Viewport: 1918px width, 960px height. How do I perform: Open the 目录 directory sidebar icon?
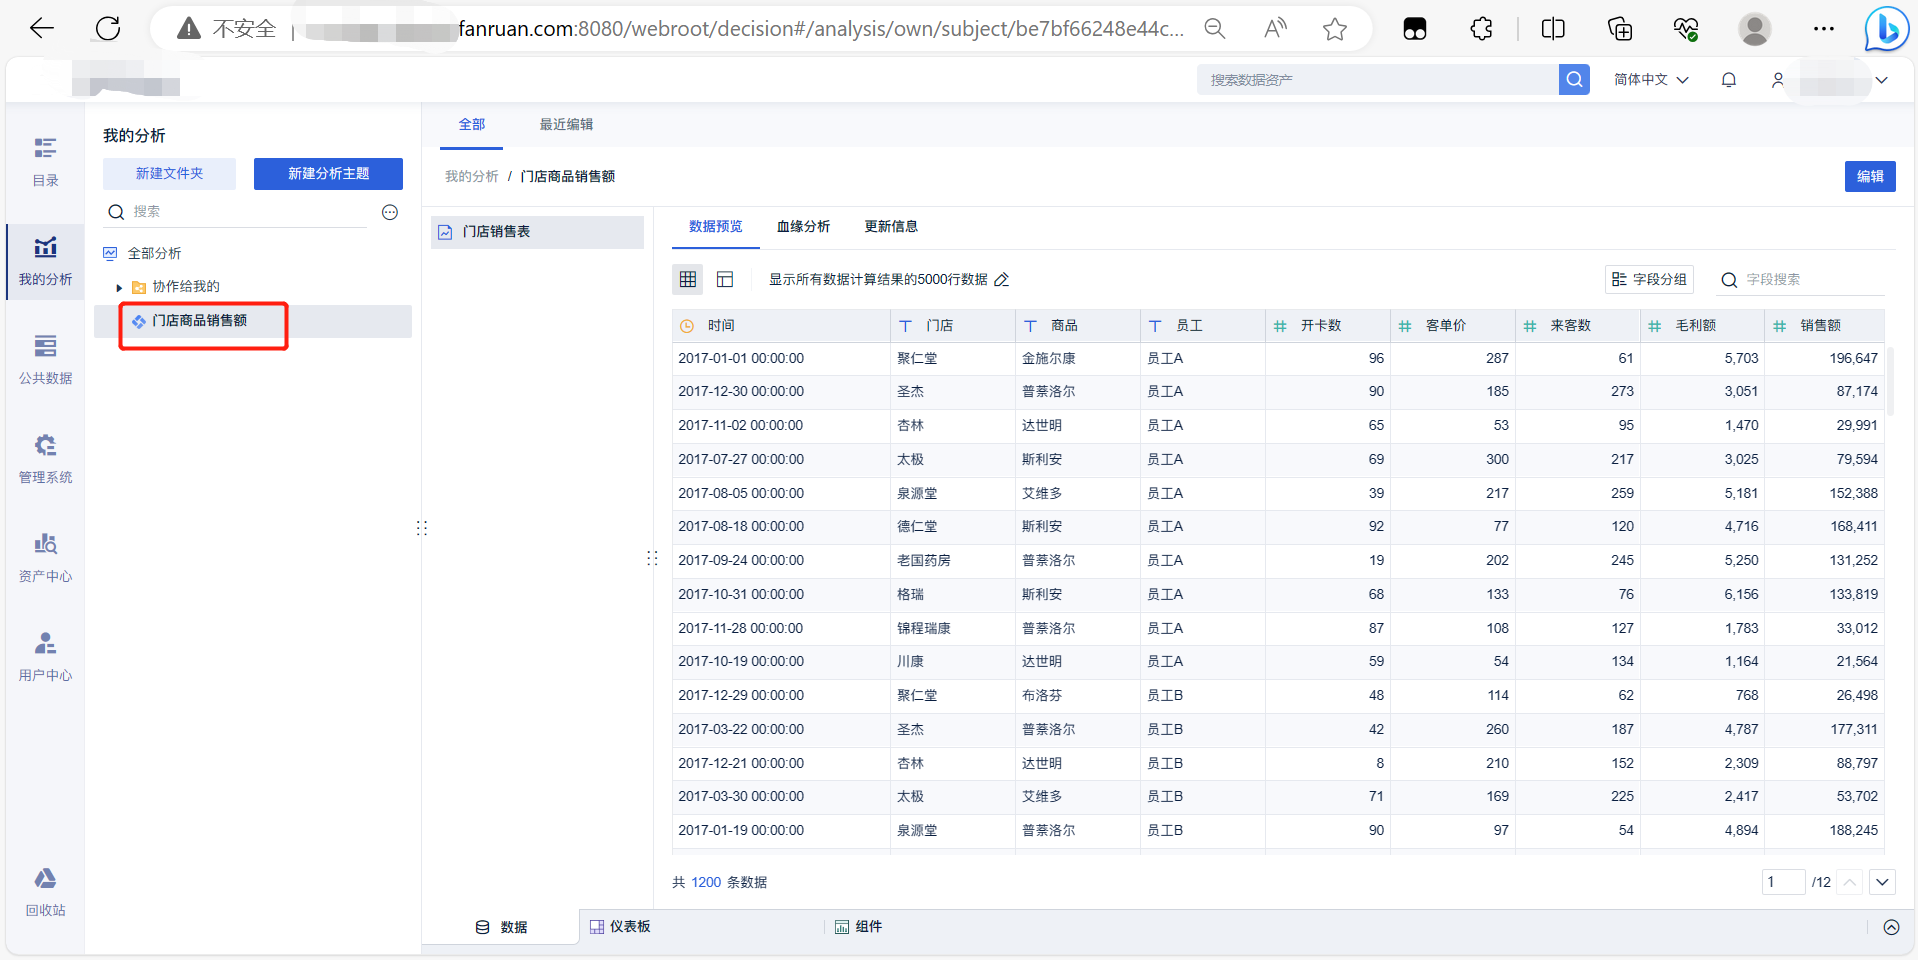point(45,161)
